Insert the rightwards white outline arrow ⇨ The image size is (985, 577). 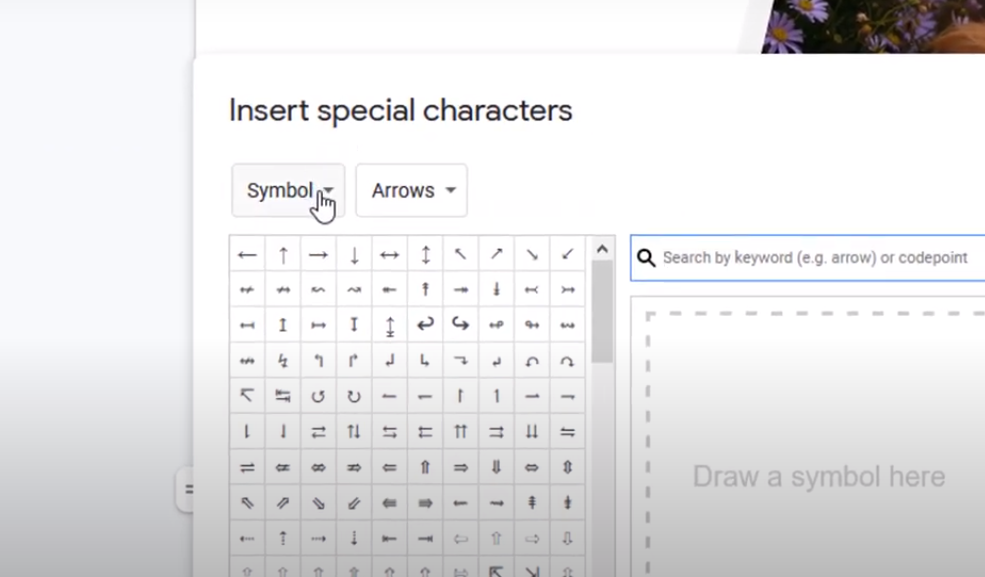(x=532, y=538)
